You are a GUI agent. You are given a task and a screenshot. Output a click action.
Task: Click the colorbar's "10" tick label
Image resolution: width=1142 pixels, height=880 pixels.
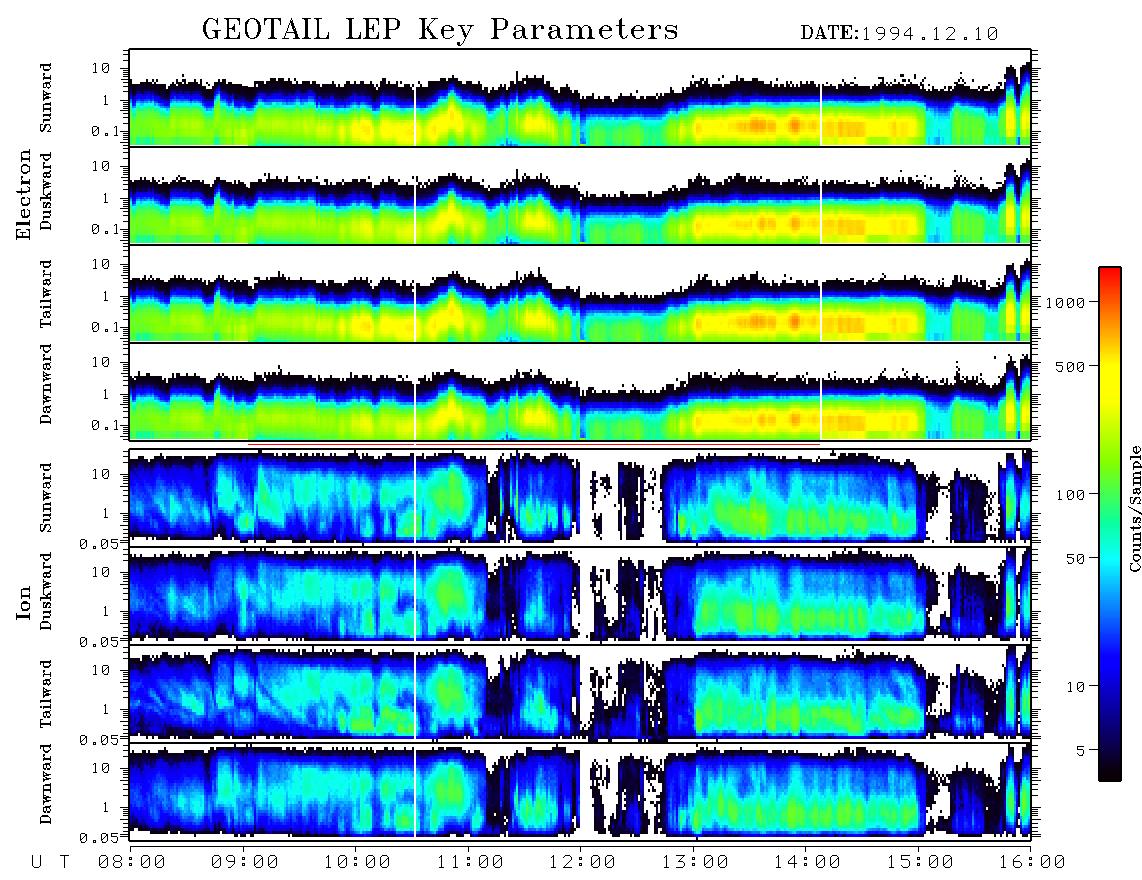(1075, 686)
